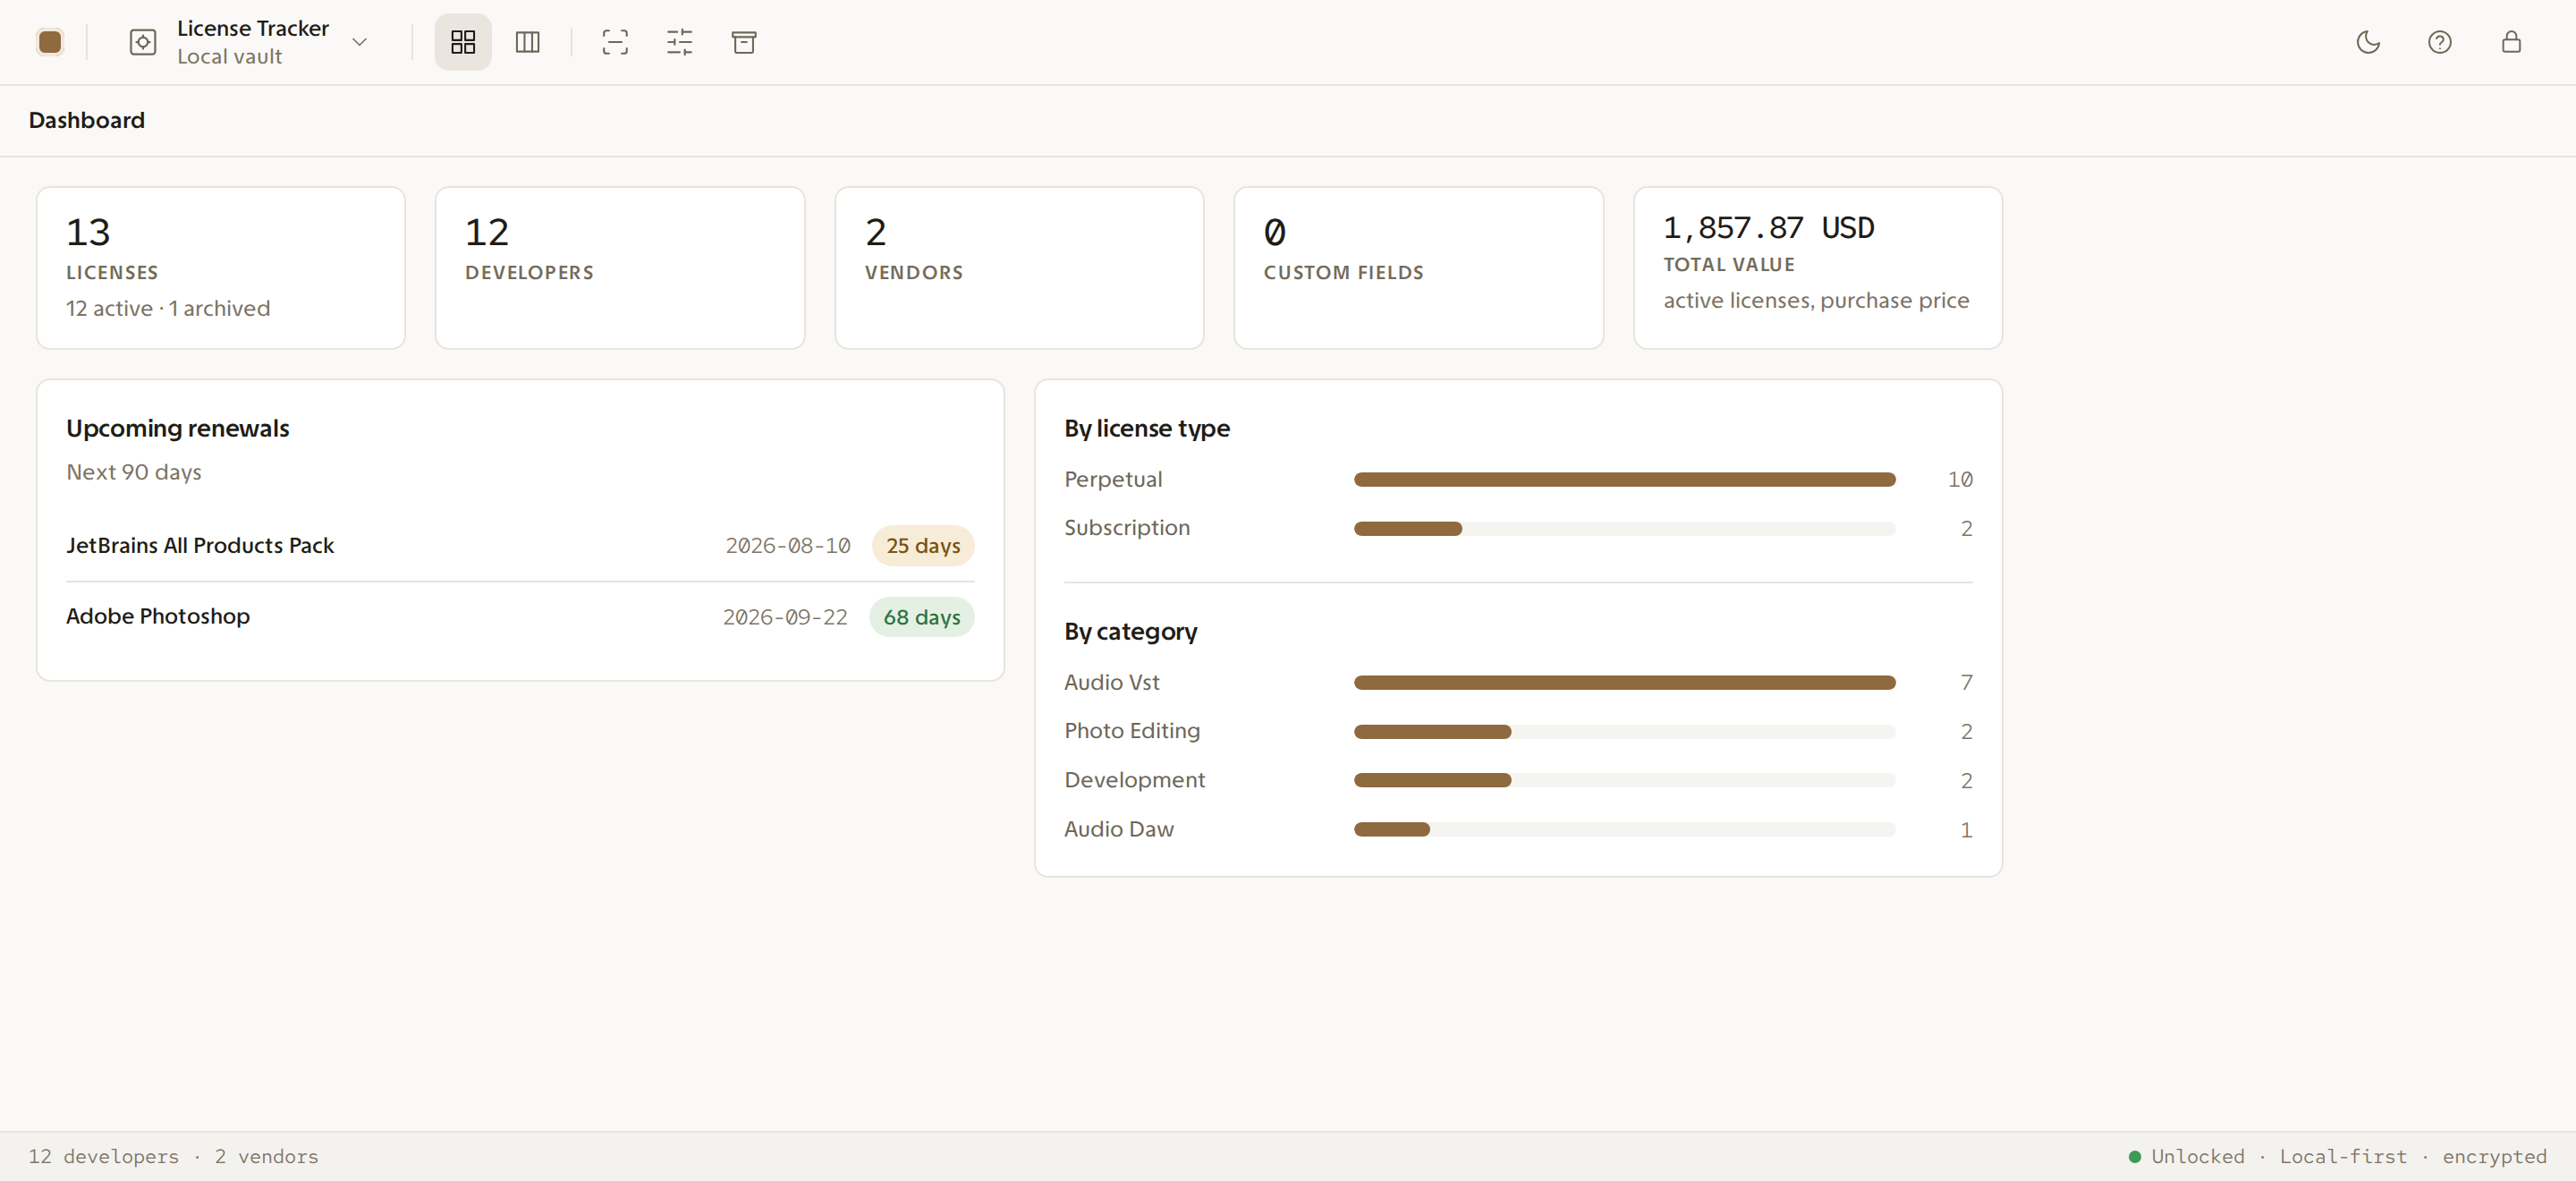Viewport: 2576px width, 1181px height.
Task: Click the Upcoming renewals heading
Action: [x=178, y=428]
